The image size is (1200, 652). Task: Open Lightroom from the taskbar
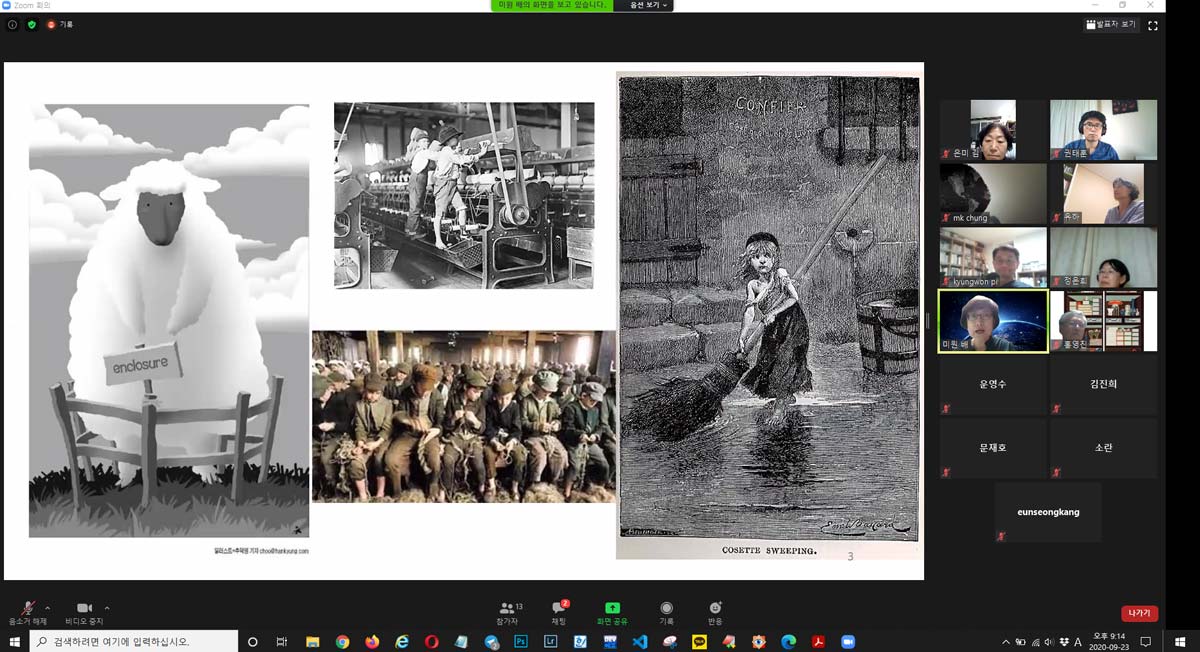point(551,641)
